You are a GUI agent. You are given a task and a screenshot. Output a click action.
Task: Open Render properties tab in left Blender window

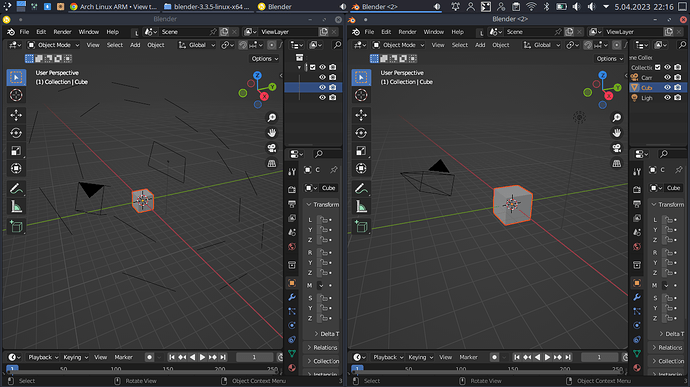(x=292, y=189)
